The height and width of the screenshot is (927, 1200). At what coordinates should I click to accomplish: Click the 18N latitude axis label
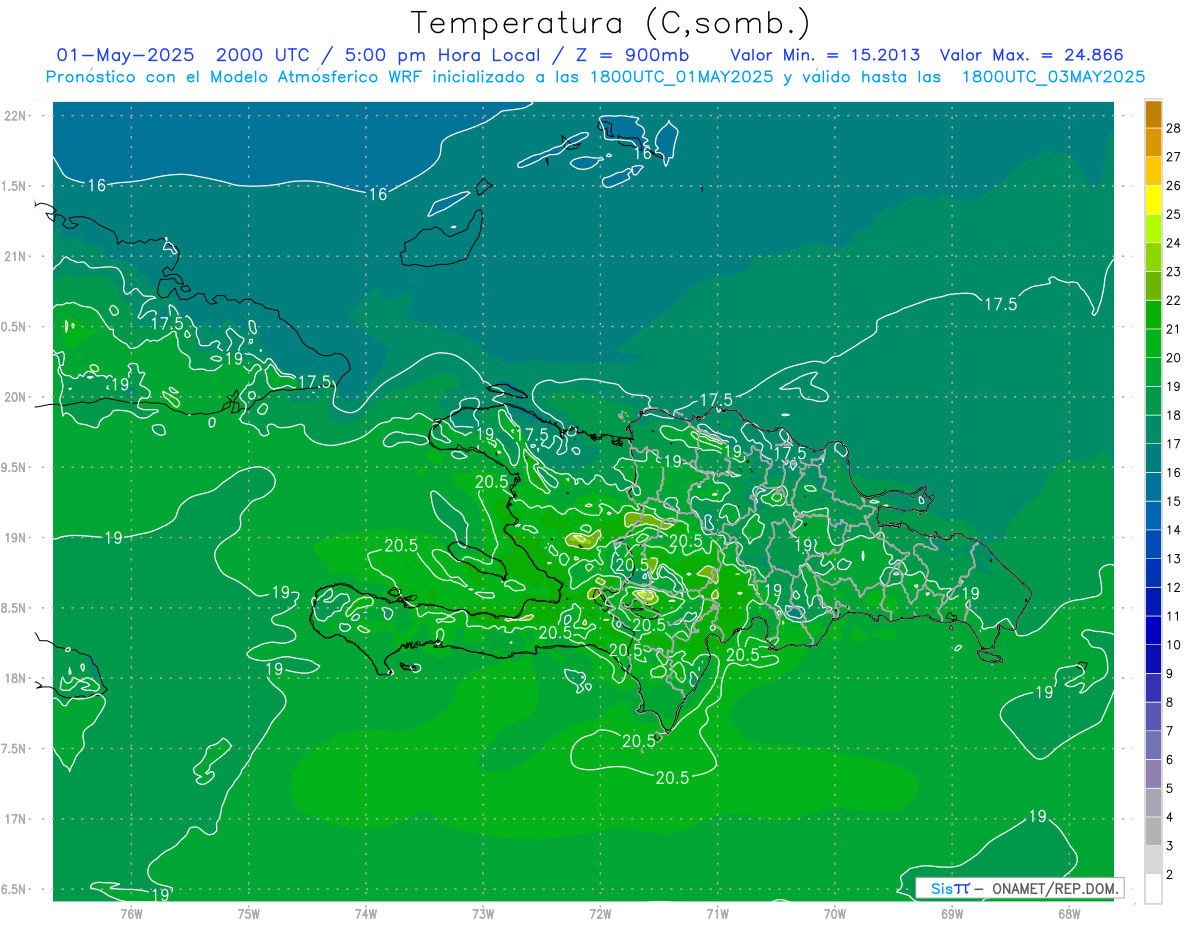[x=16, y=678]
